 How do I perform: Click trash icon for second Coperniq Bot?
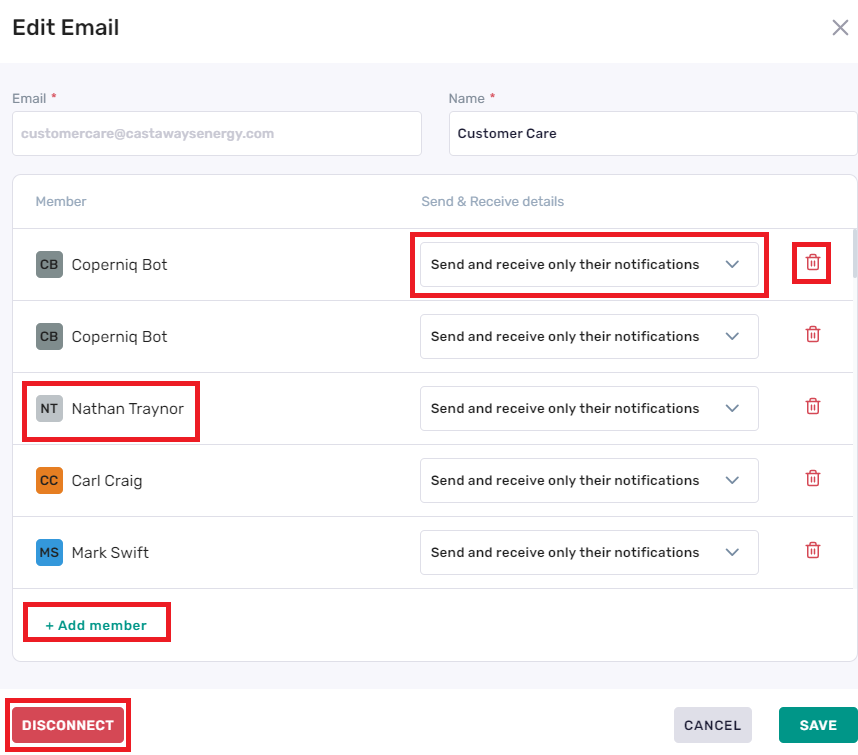tap(813, 334)
